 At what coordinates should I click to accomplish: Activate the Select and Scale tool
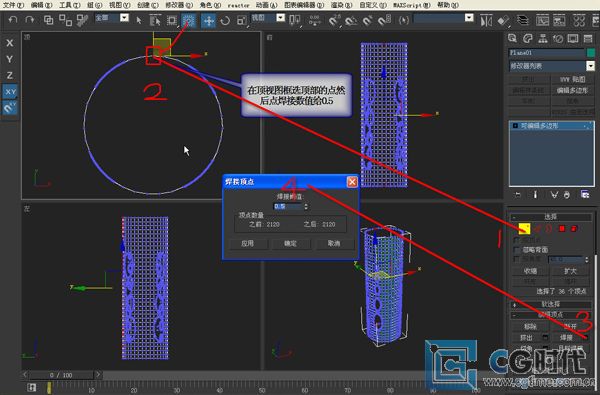coord(242,20)
